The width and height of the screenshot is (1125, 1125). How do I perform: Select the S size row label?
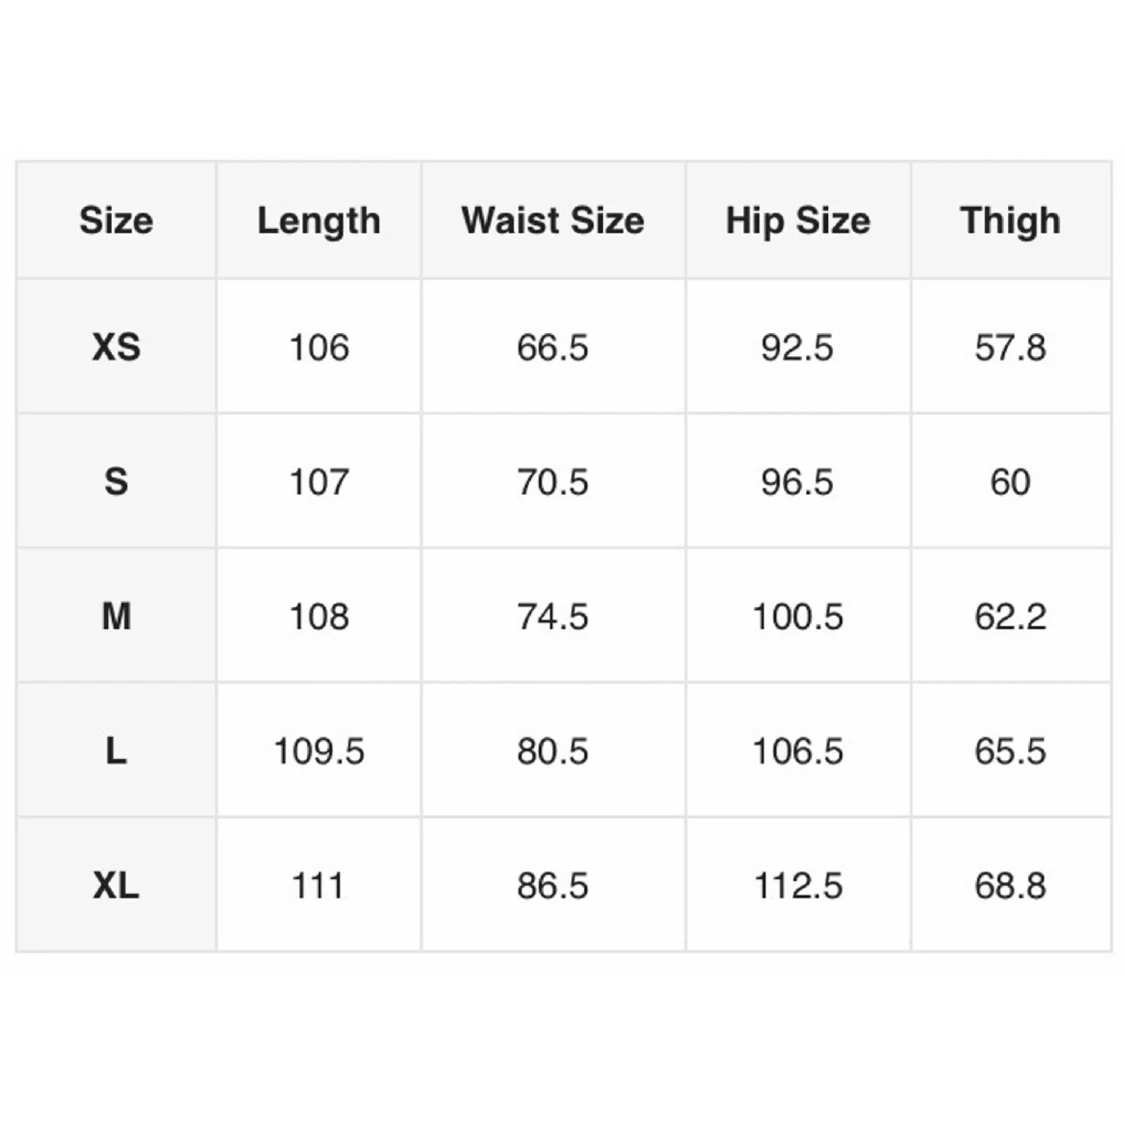[116, 482]
